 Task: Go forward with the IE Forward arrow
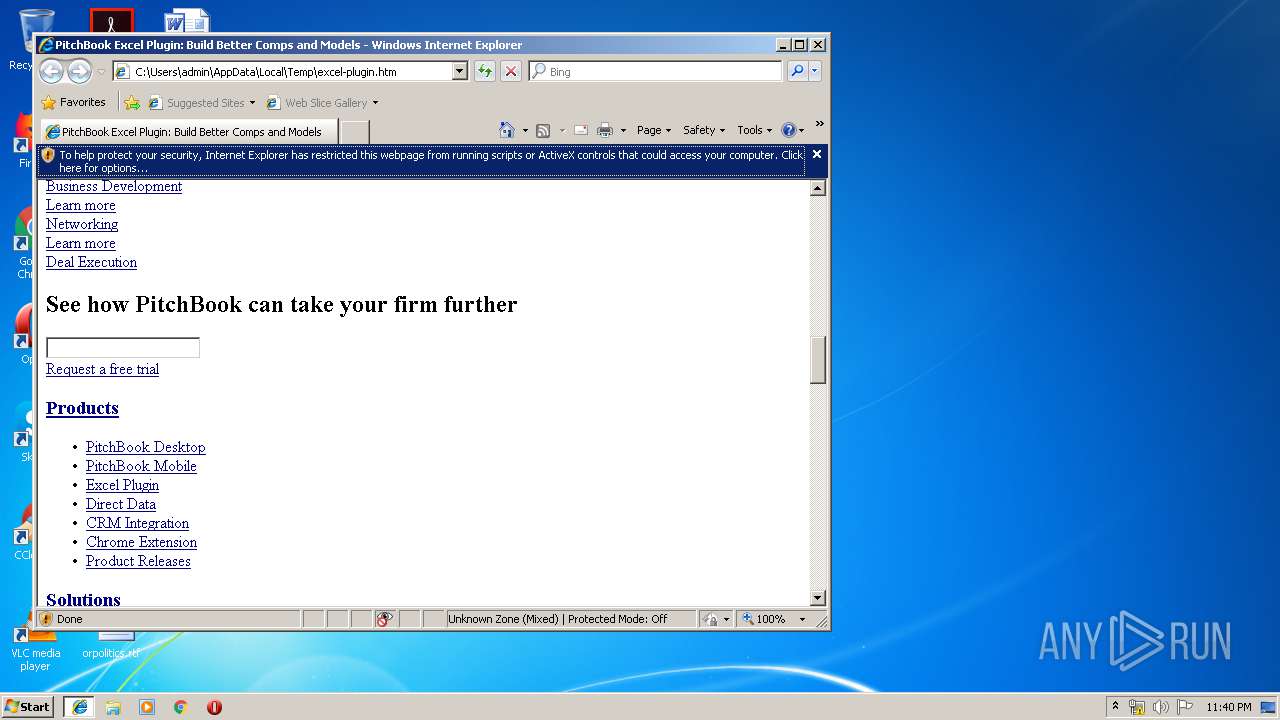click(79, 71)
